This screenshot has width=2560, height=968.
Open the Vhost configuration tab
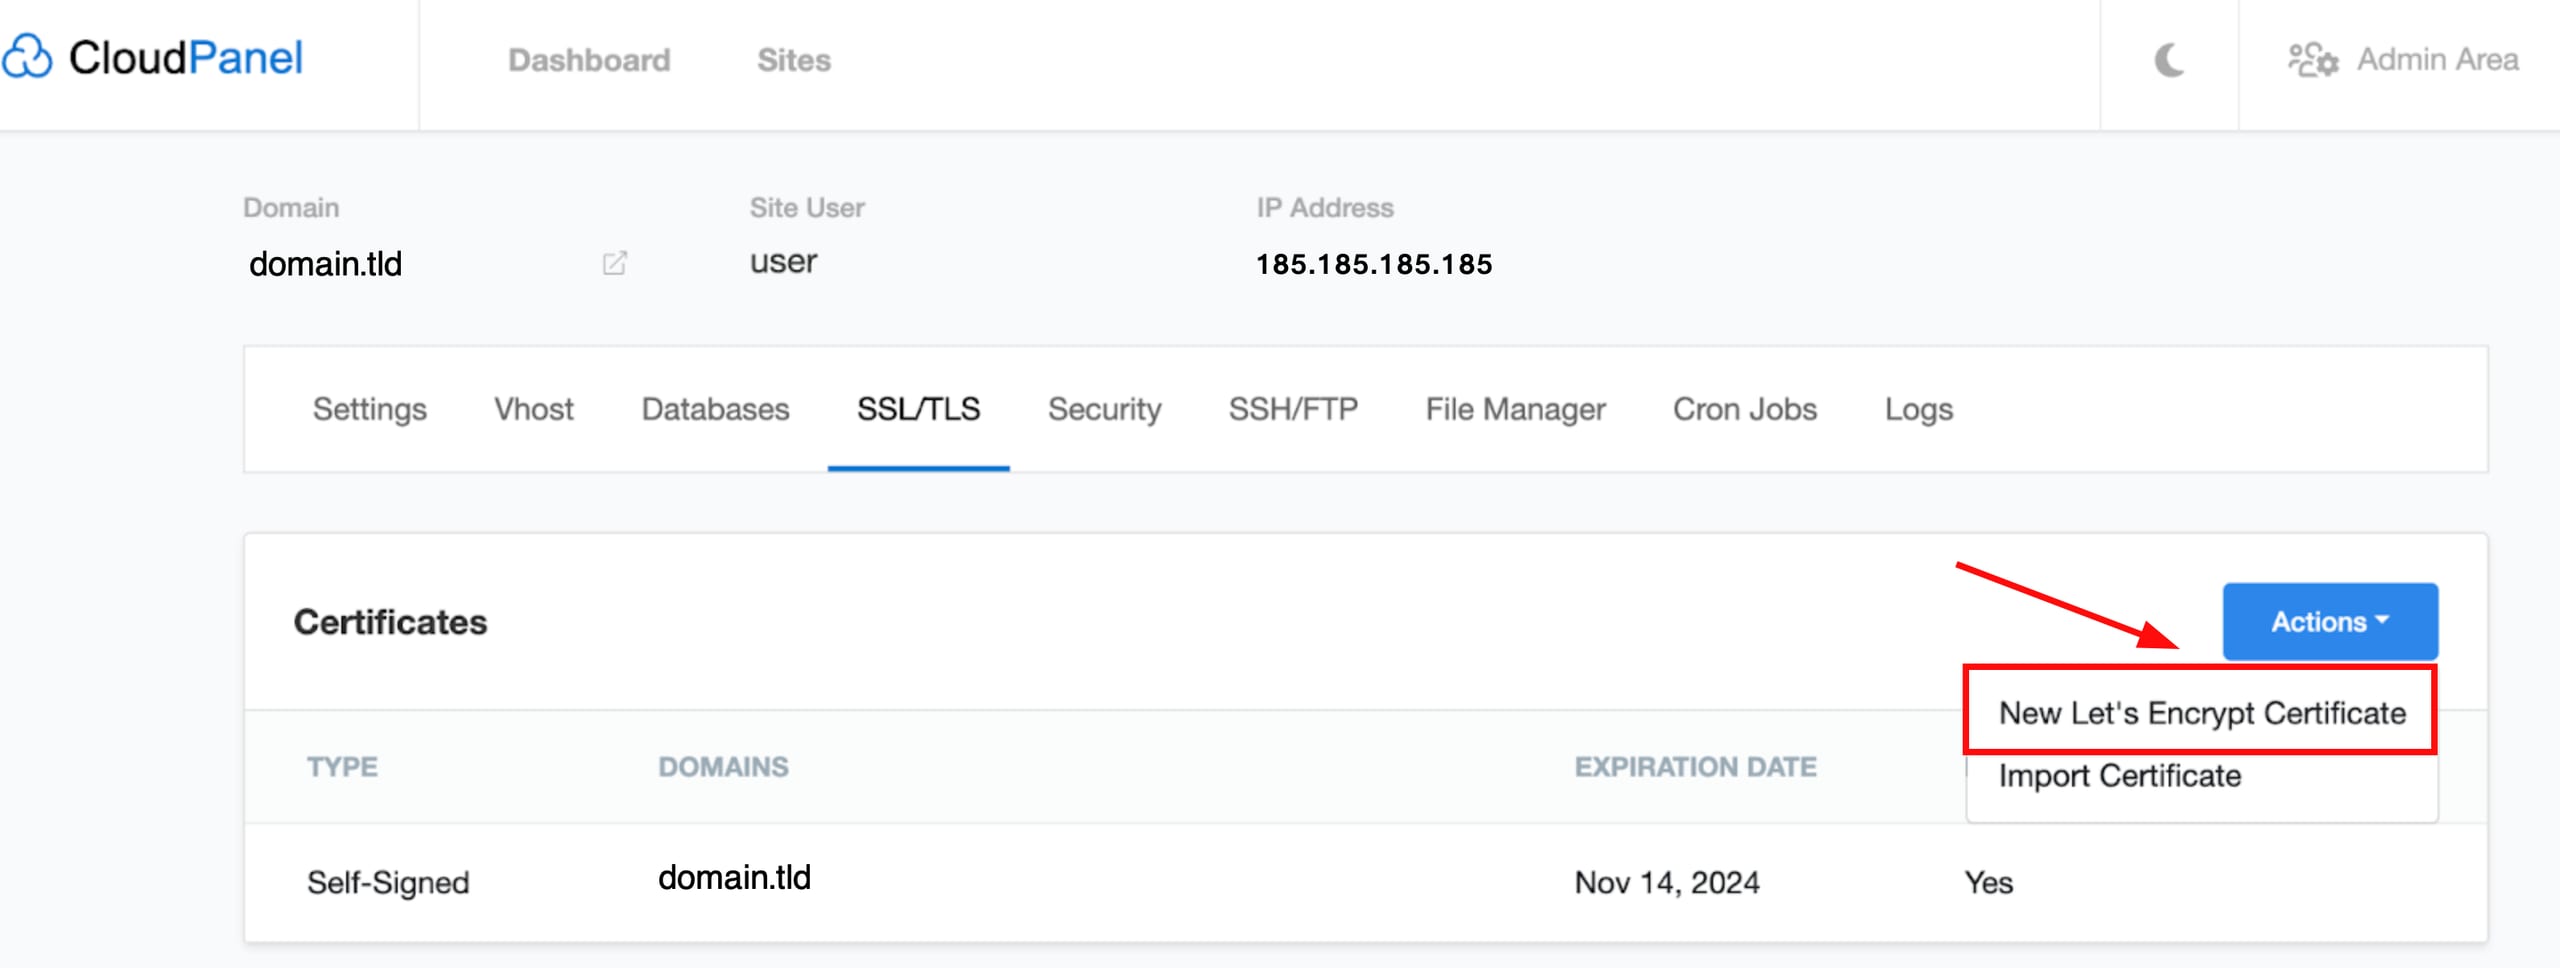tap(533, 408)
